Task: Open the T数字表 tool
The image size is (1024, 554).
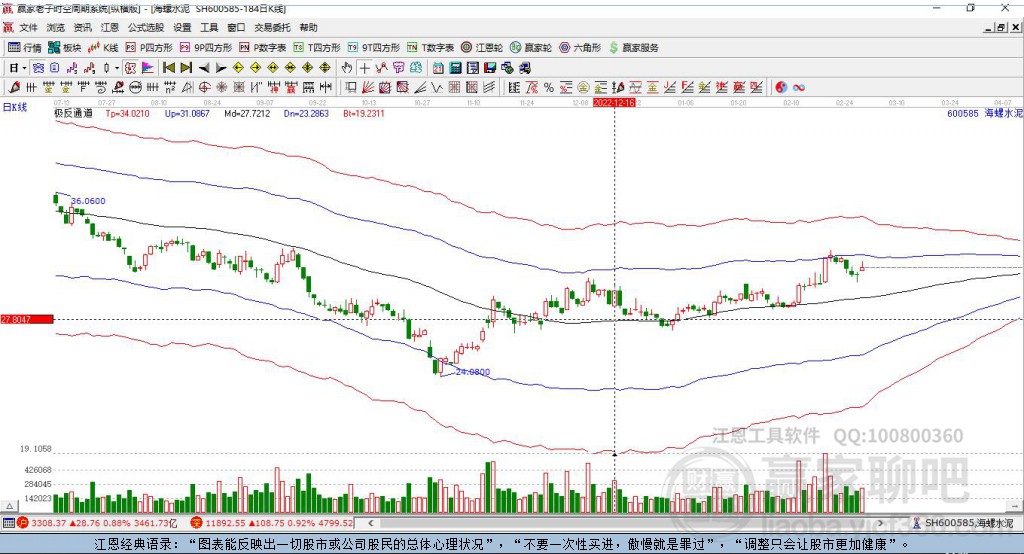Action: (430, 48)
